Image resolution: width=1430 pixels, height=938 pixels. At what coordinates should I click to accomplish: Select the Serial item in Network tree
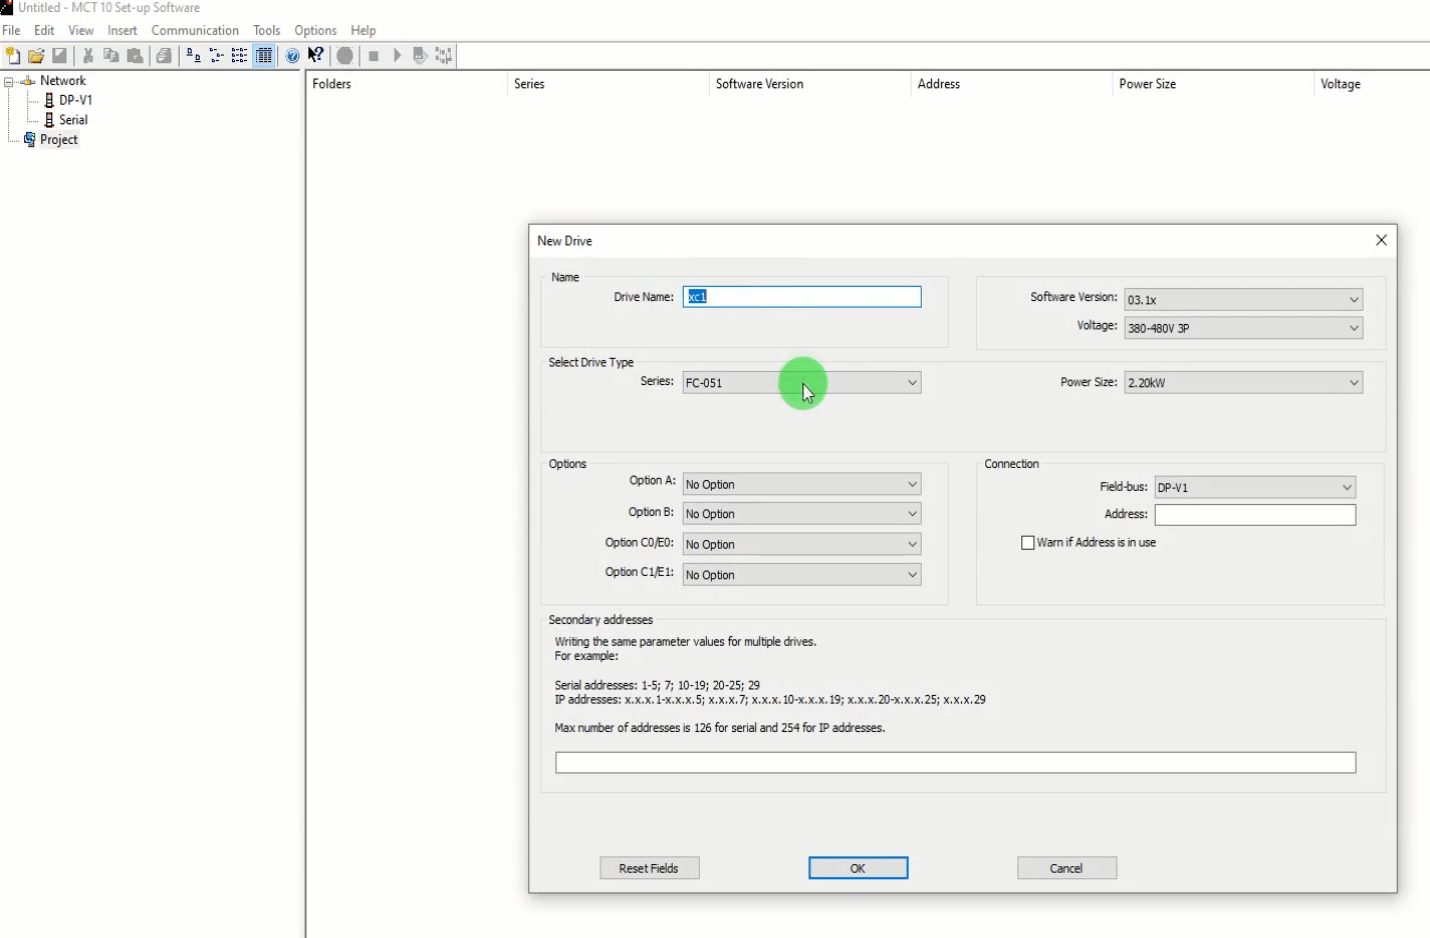(x=73, y=120)
